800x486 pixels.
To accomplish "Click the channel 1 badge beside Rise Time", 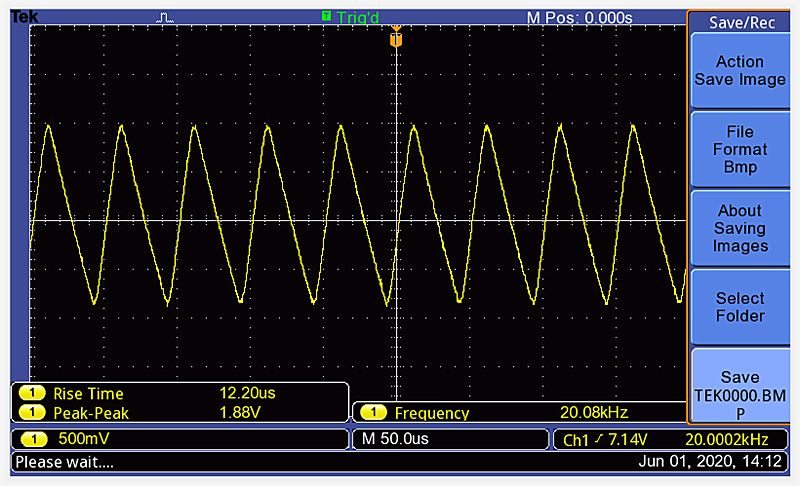I will 33,394.
